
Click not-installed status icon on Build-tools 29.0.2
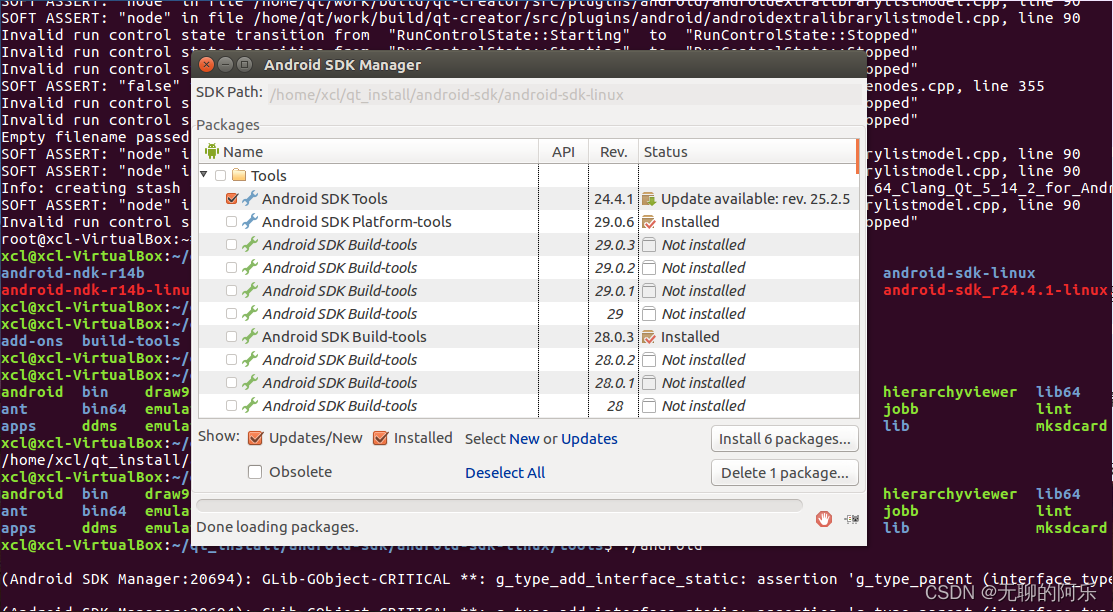649,268
